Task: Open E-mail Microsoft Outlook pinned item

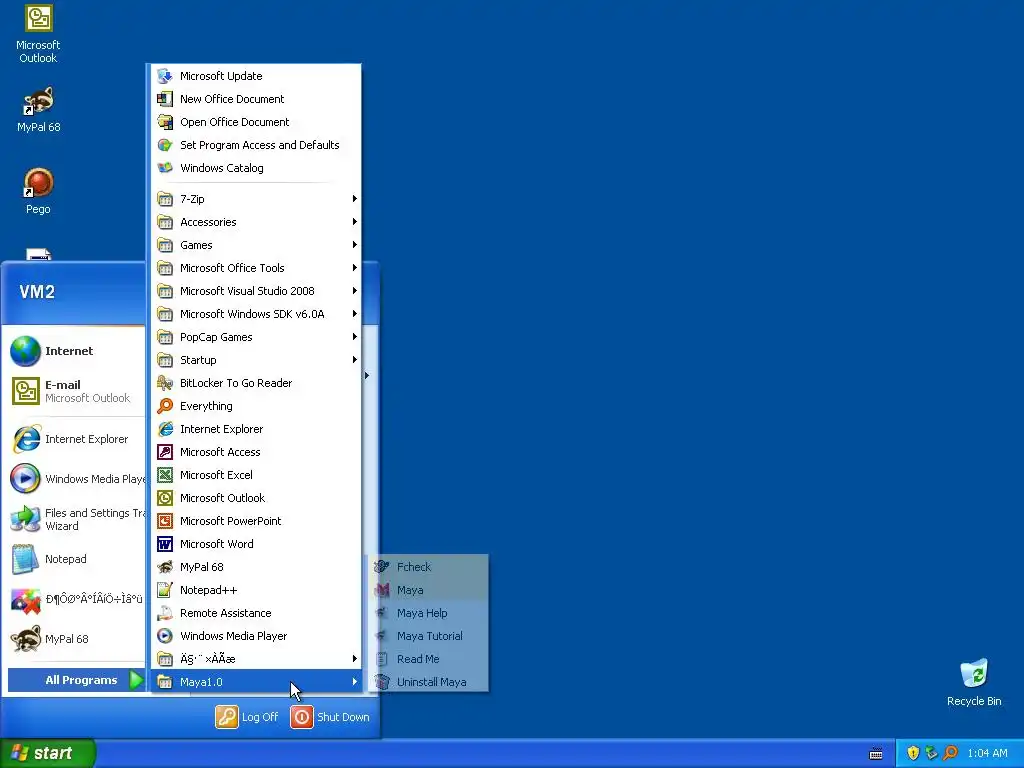Action: [x=76, y=391]
